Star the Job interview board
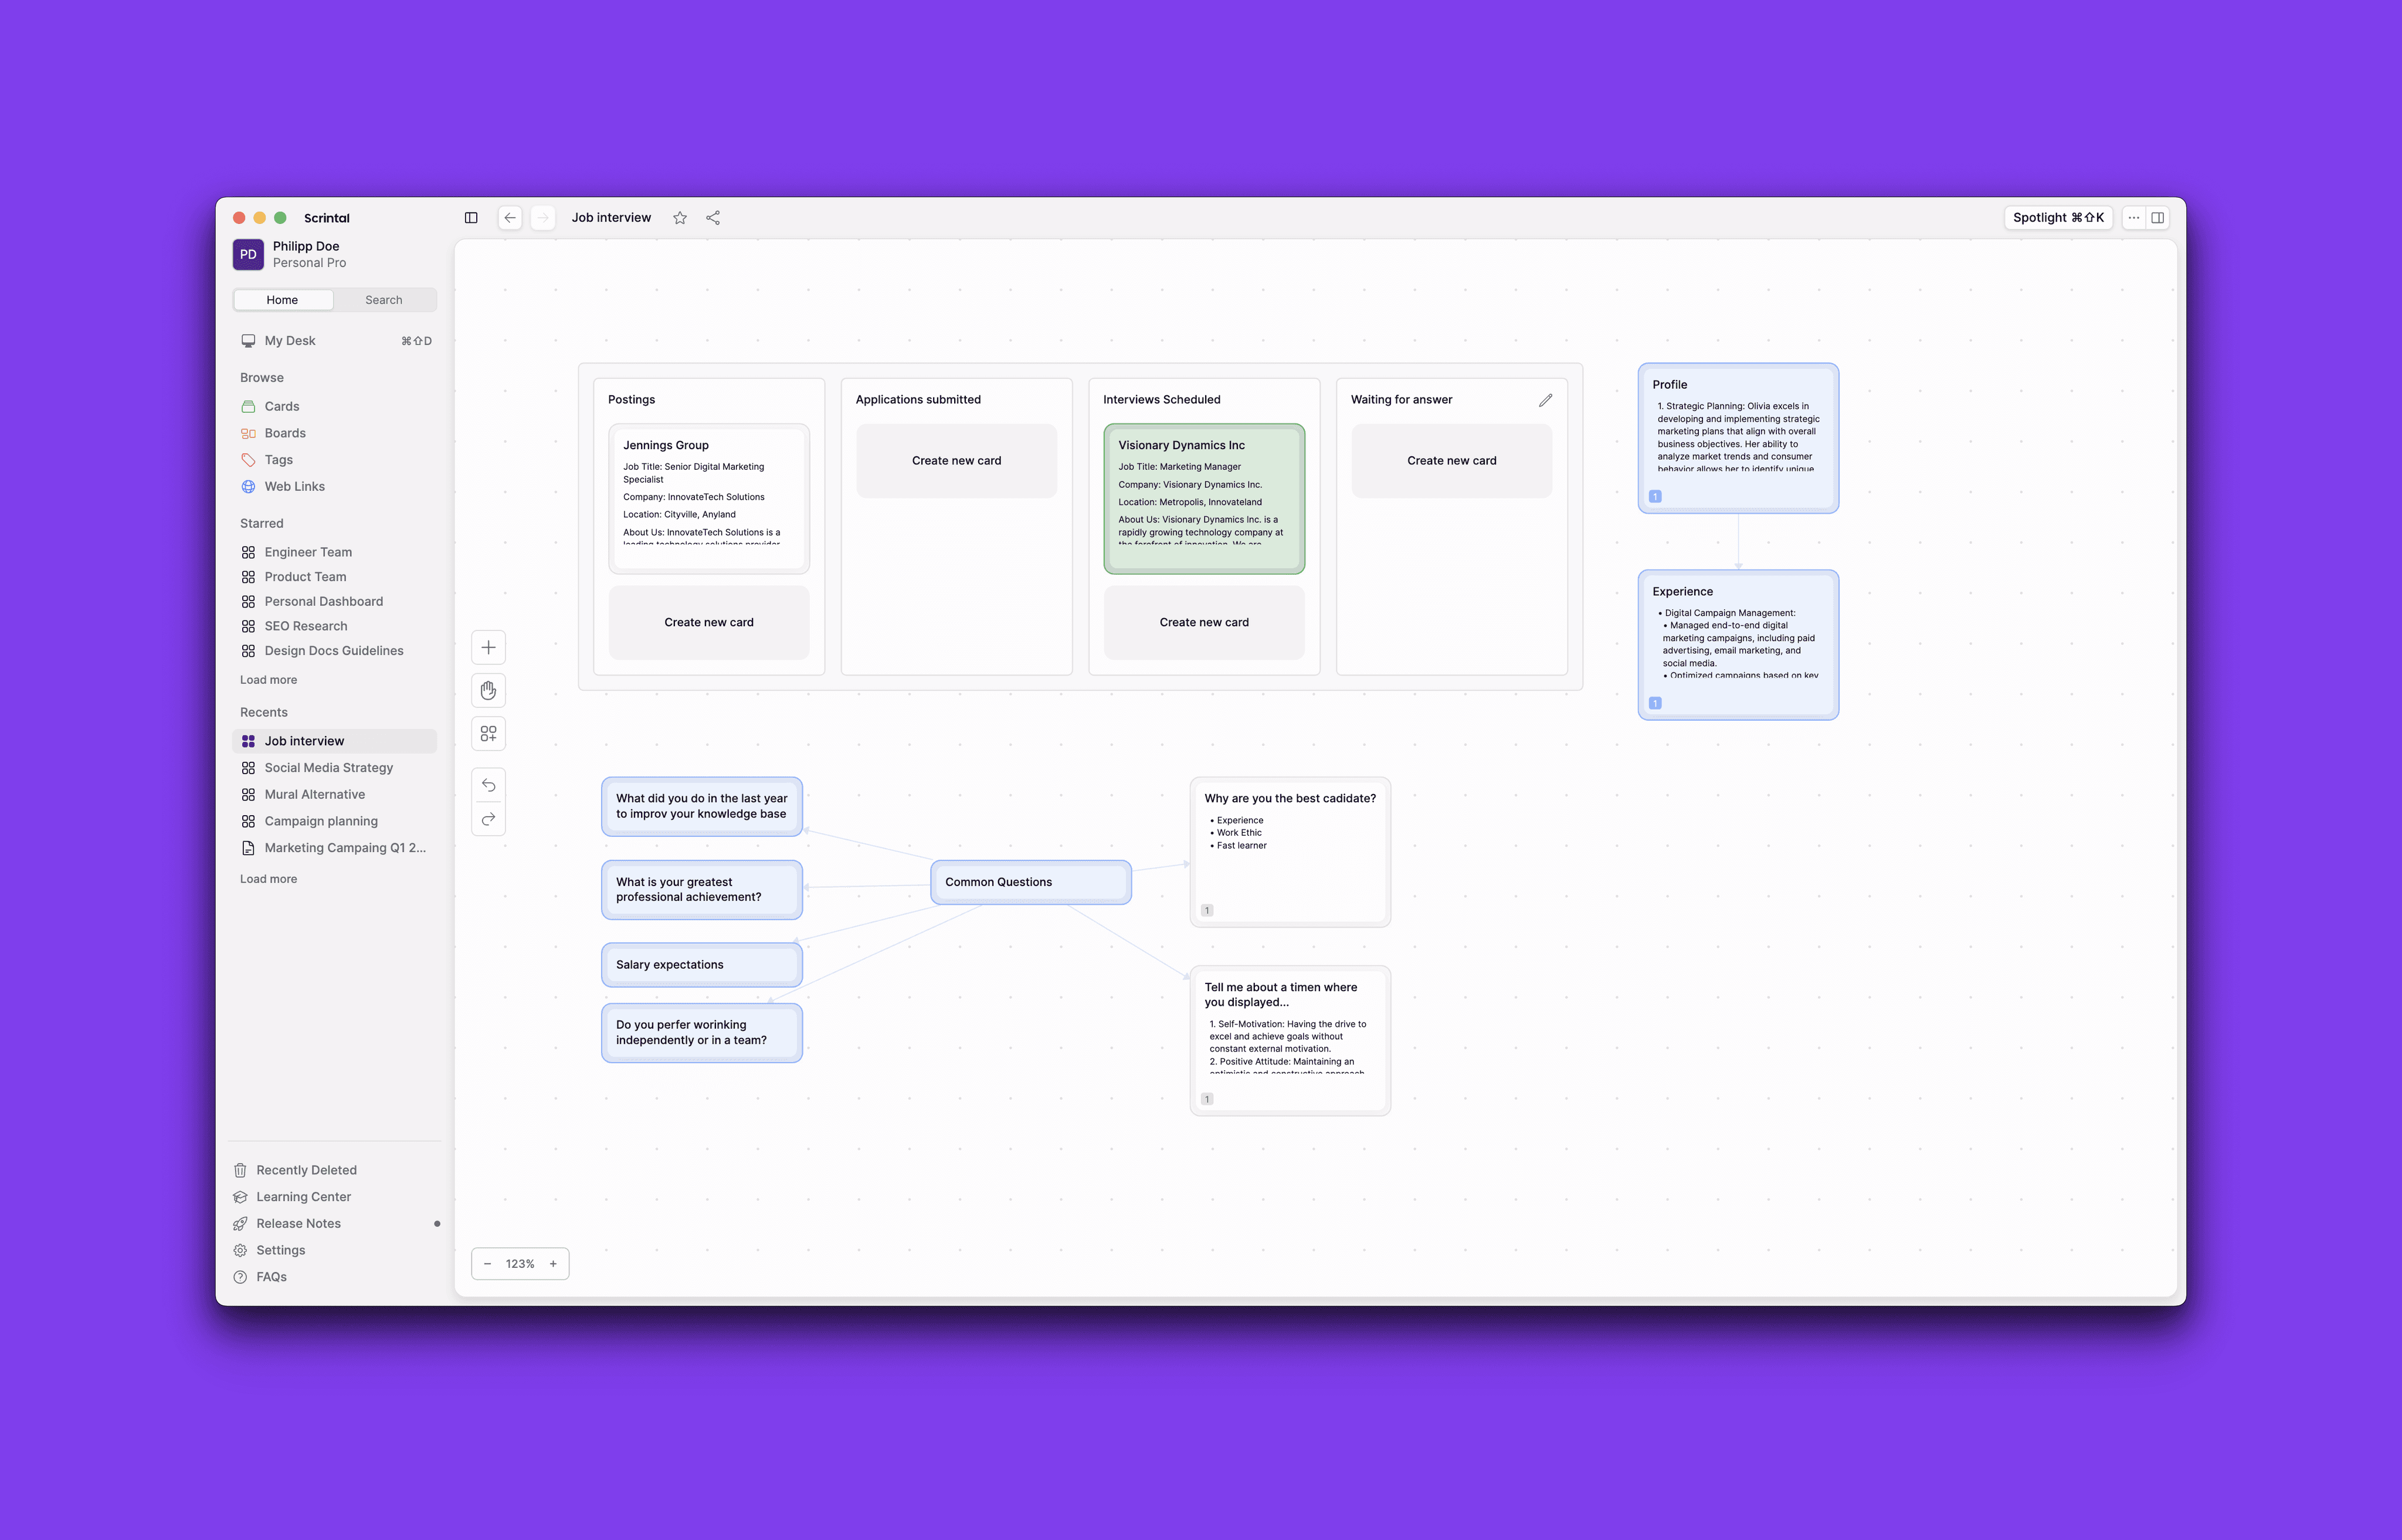2402x1540 pixels. coord(680,218)
